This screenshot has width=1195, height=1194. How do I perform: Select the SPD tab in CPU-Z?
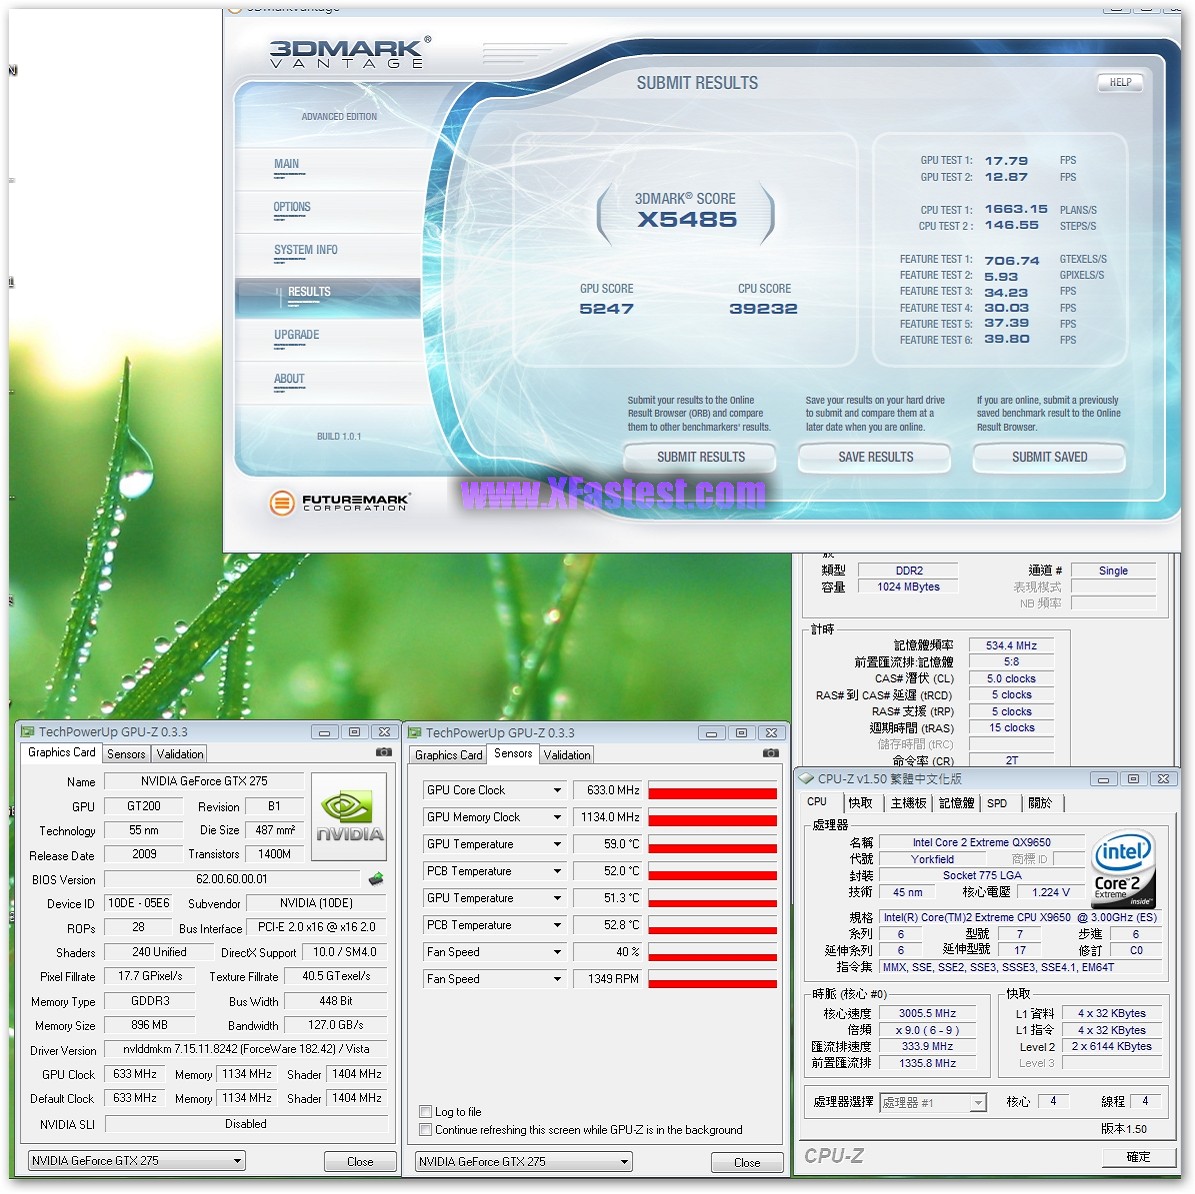[997, 803]
